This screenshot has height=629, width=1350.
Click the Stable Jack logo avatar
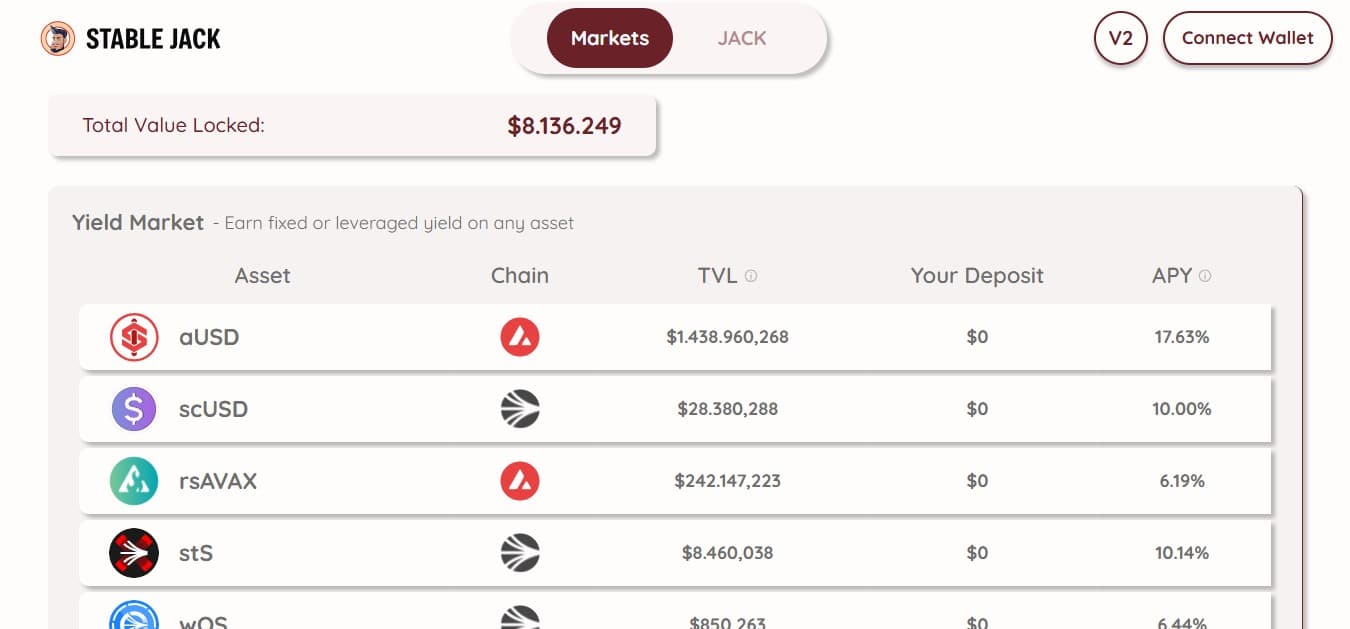coord(58,39)
